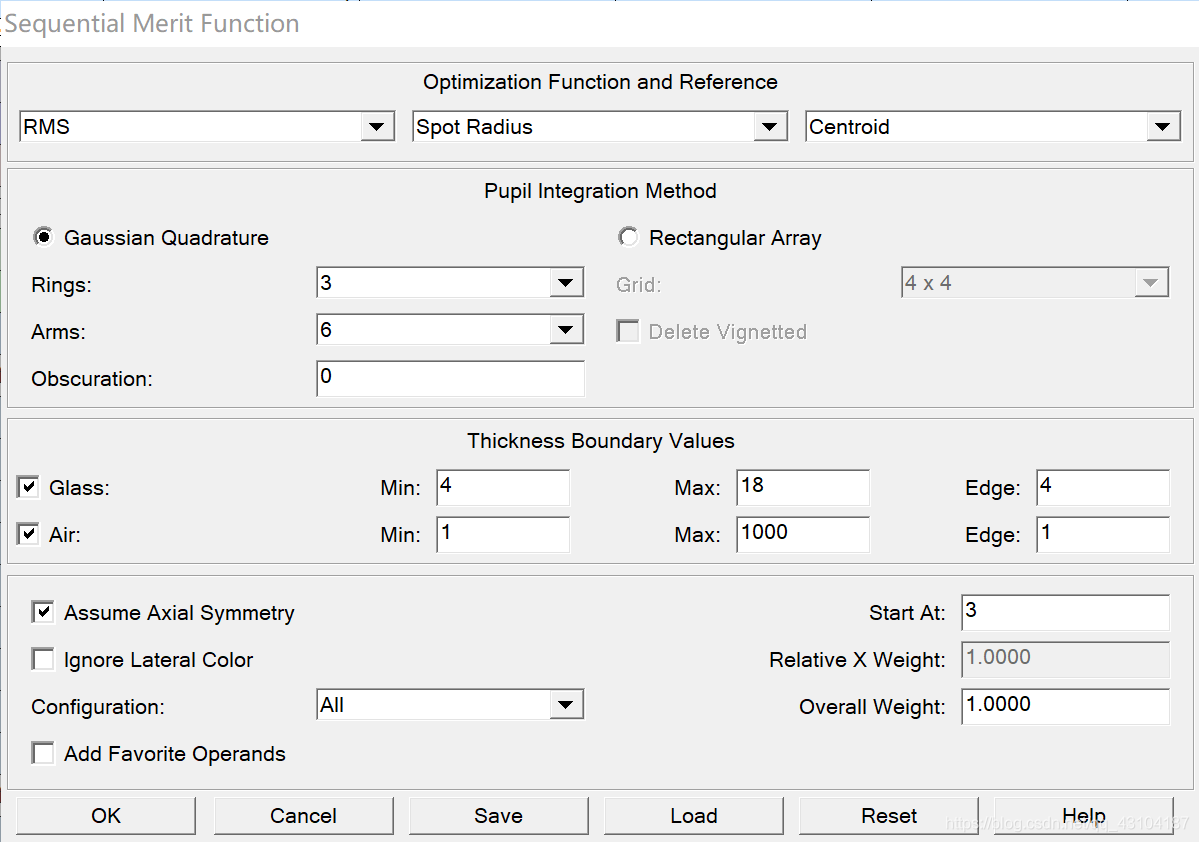Click the Optimization Function and Reference heading
The width and height of the screenshot is (1199, 842).
point(600,82)
